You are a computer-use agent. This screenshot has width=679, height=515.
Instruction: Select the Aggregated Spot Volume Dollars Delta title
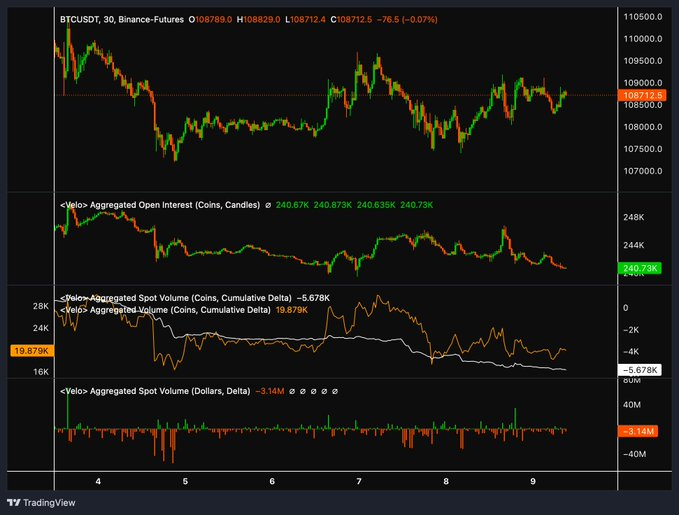(x=155, y=391)
